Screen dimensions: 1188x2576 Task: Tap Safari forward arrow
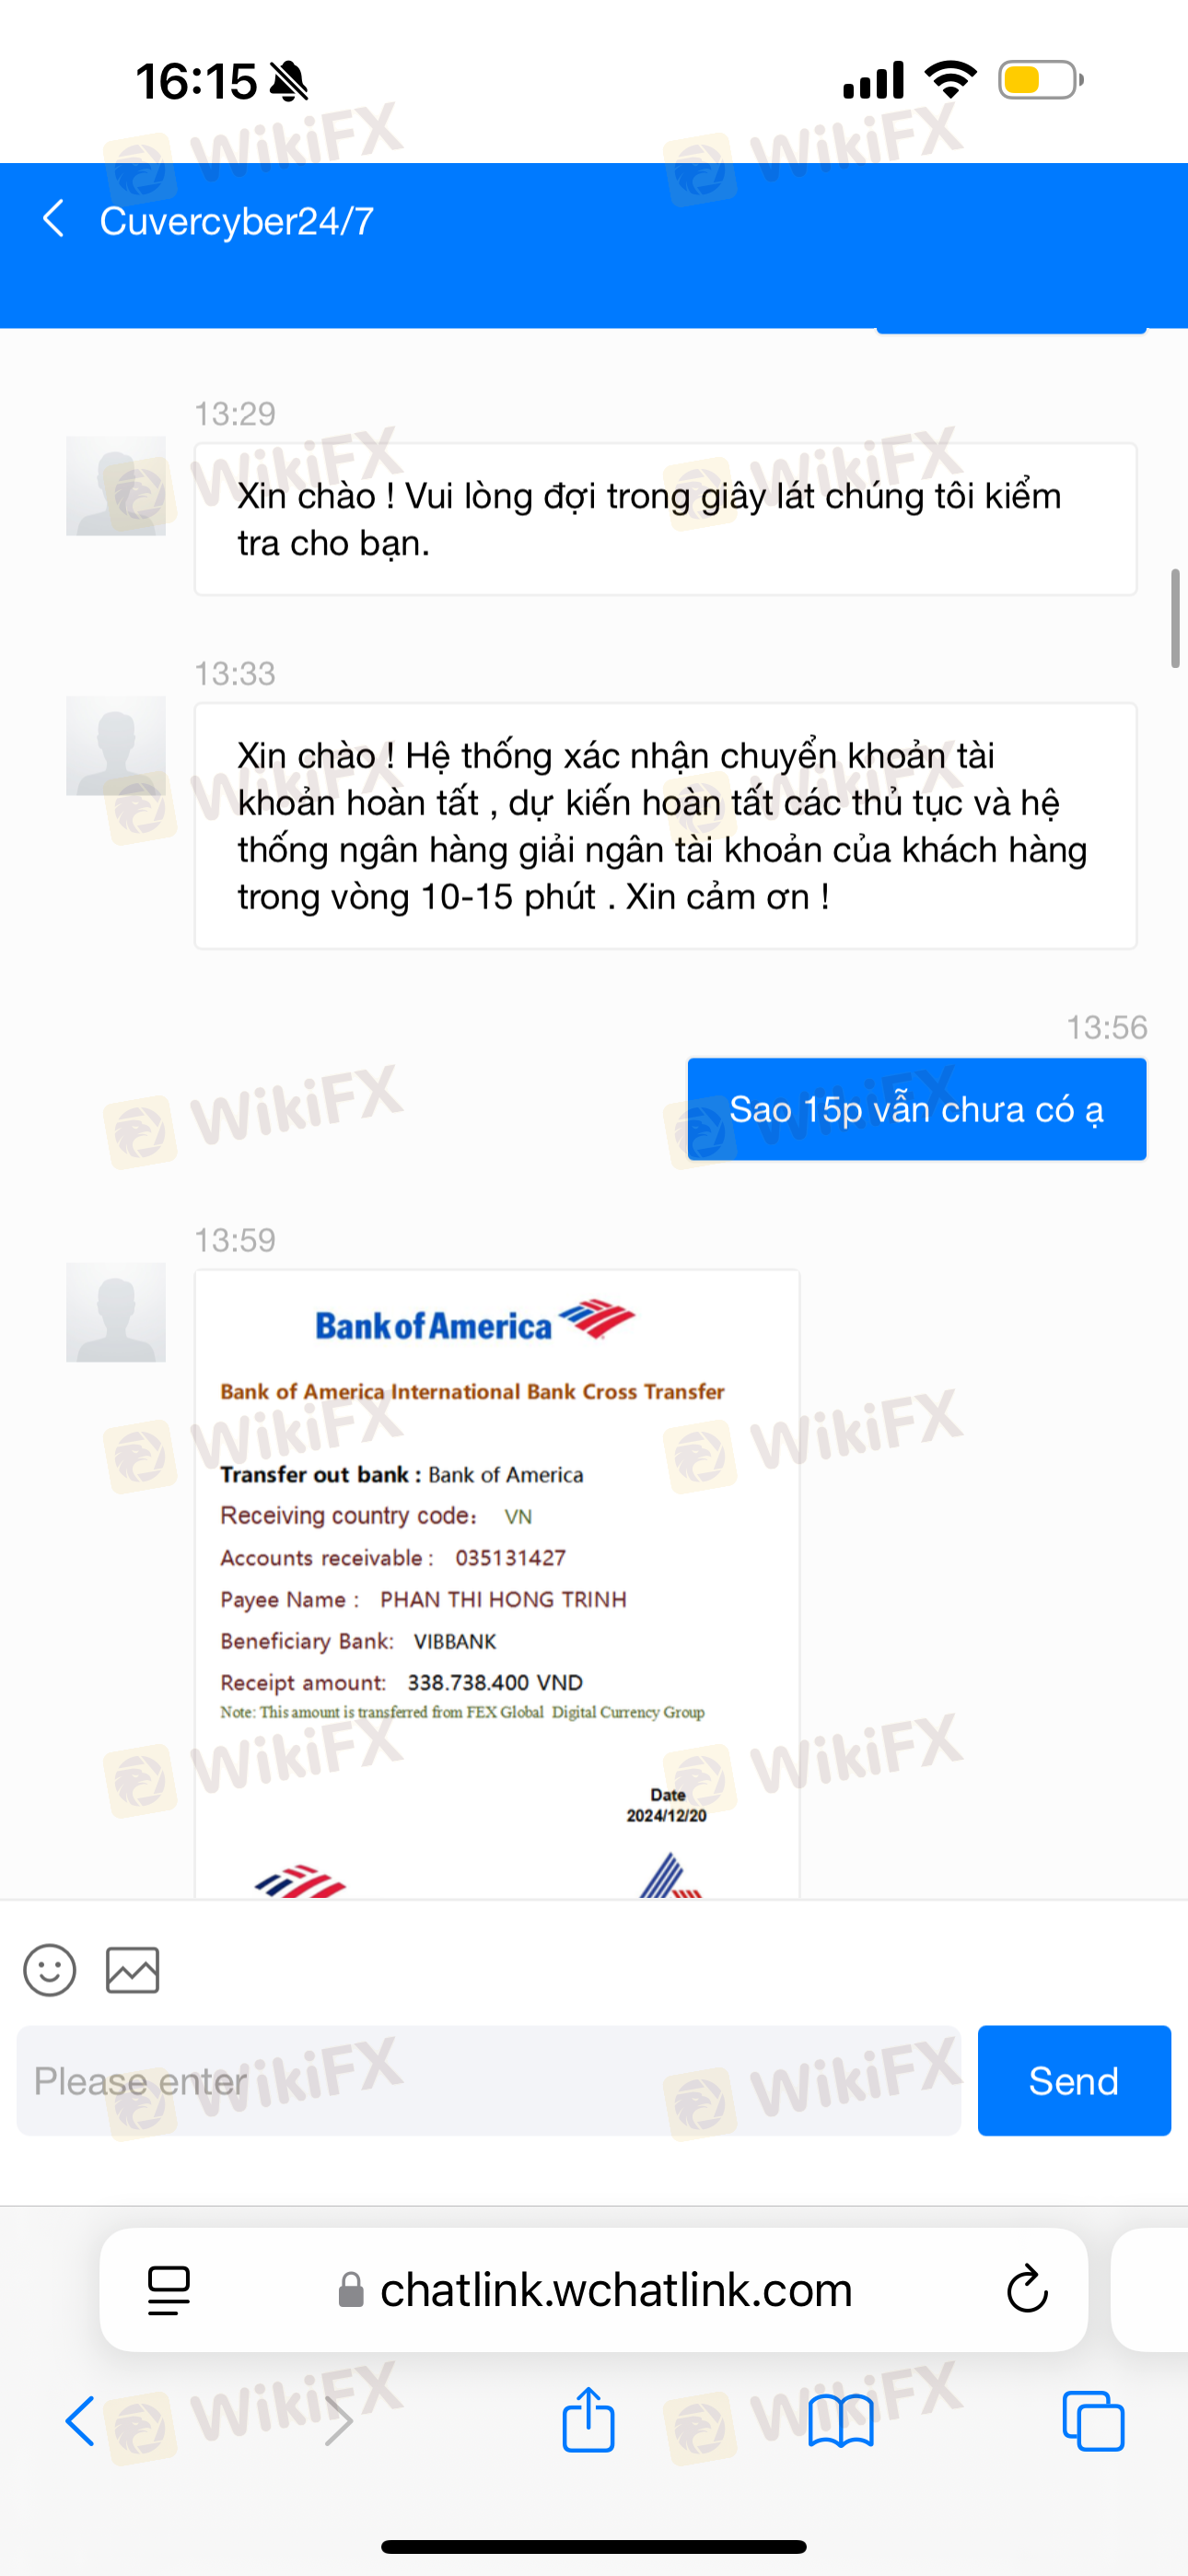coord(339,2422)
